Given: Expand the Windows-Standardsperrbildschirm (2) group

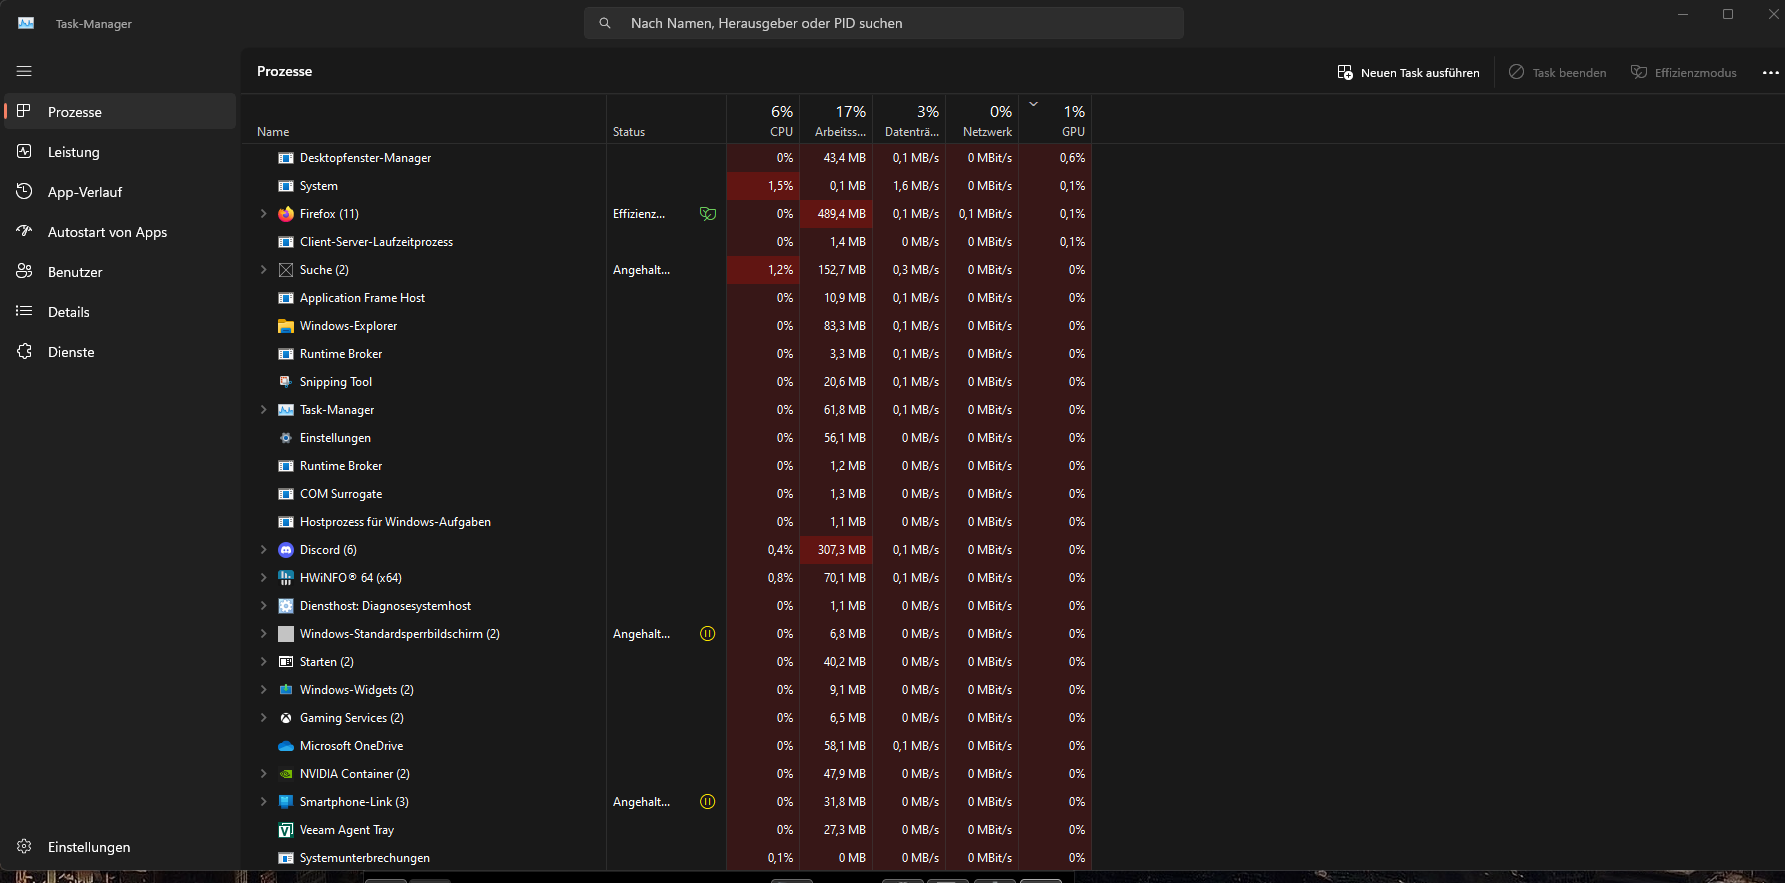Looking at the screenshot, I should coord(263,634).
